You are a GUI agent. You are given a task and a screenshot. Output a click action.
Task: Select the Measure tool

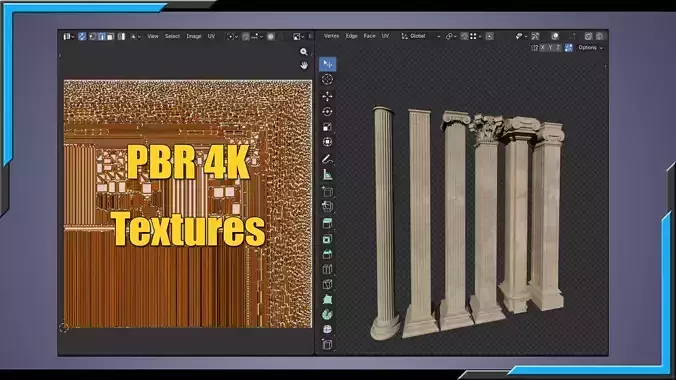[327, 174]
